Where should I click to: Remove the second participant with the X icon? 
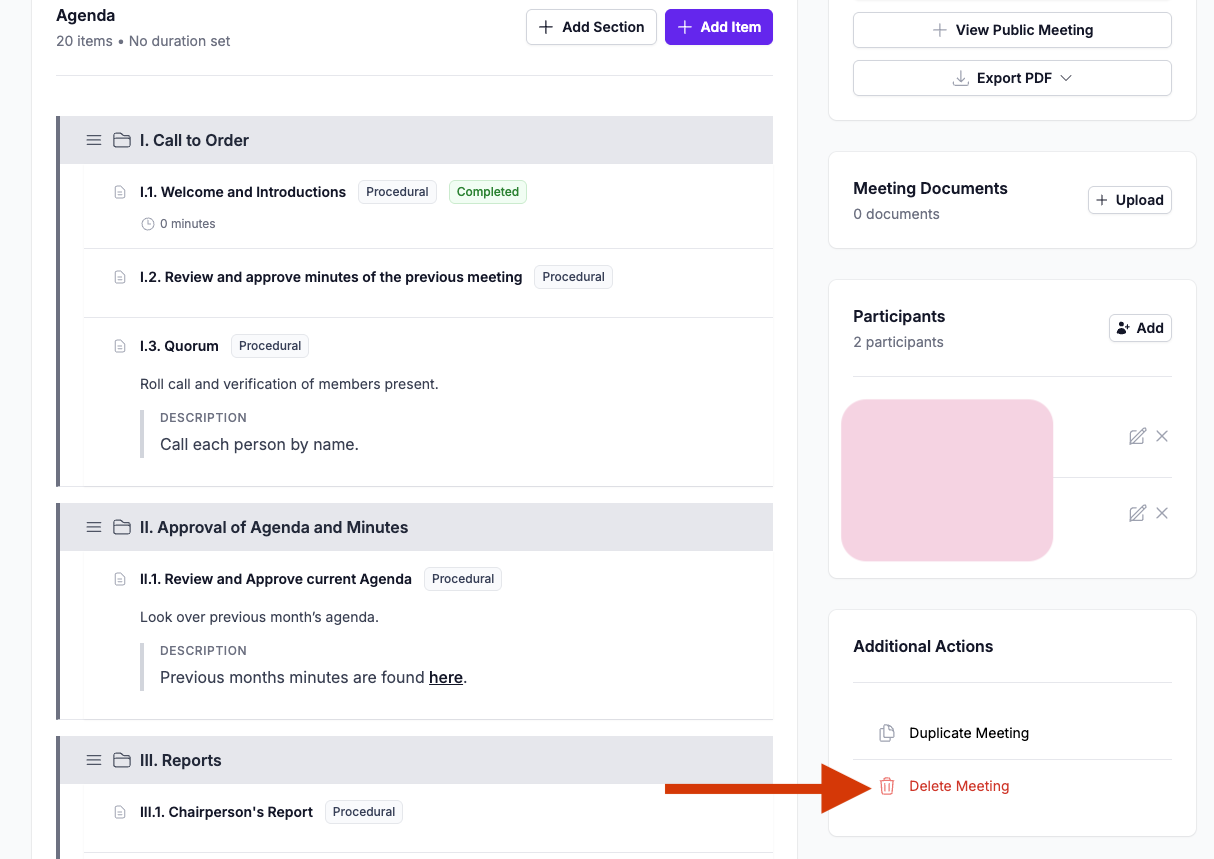coord(1162,513)
